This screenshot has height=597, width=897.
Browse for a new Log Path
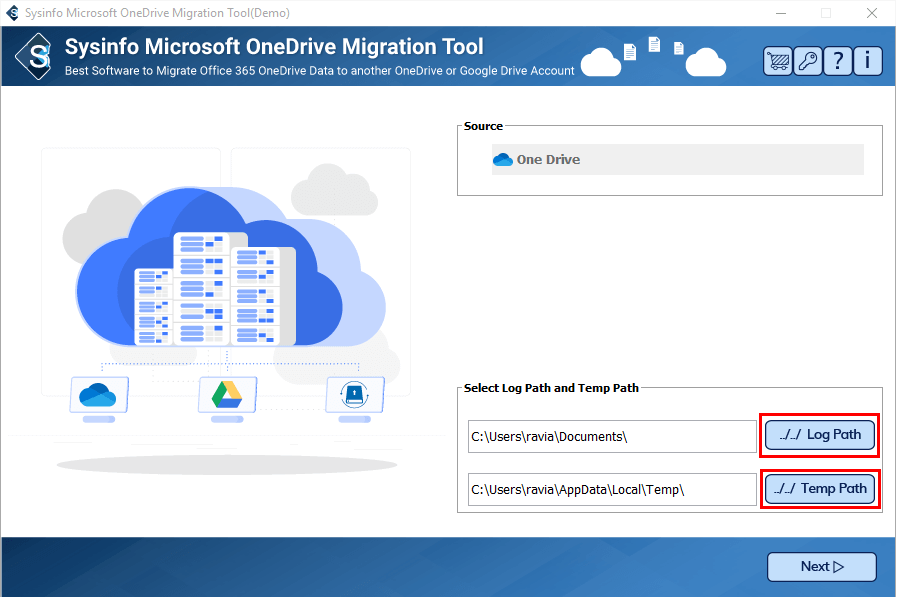820,435
